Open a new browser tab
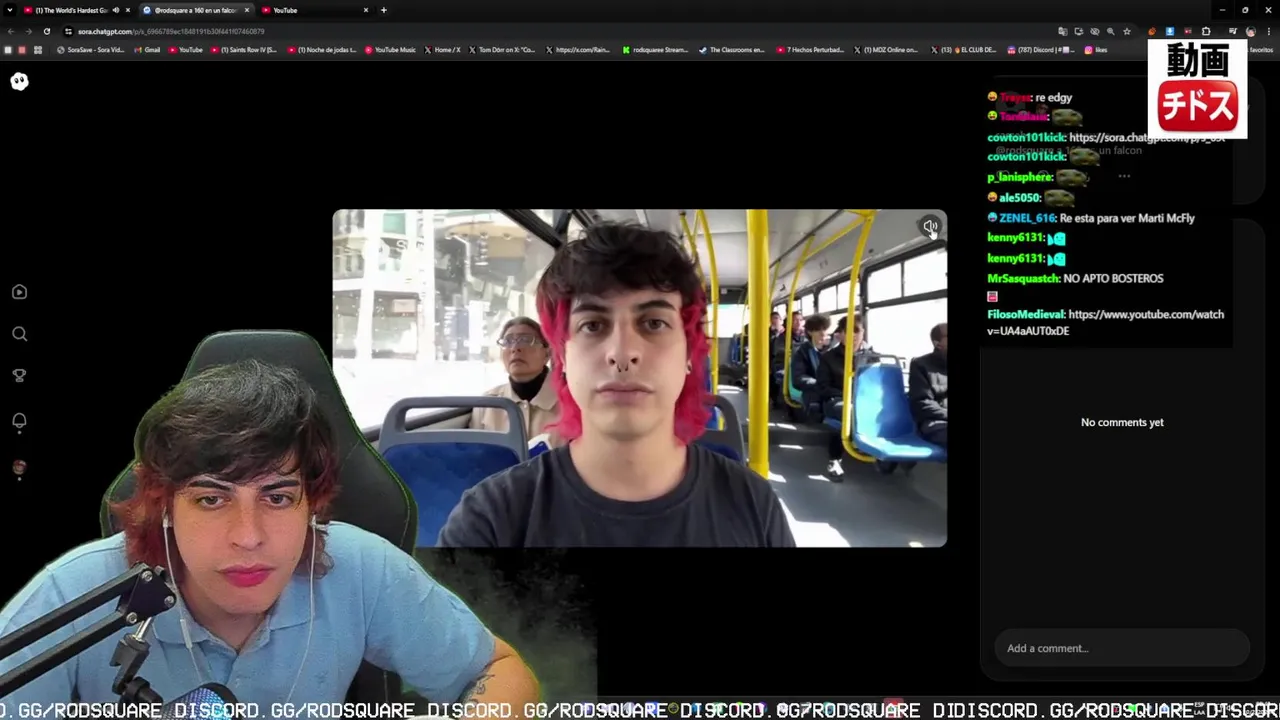 coord(384,10)
